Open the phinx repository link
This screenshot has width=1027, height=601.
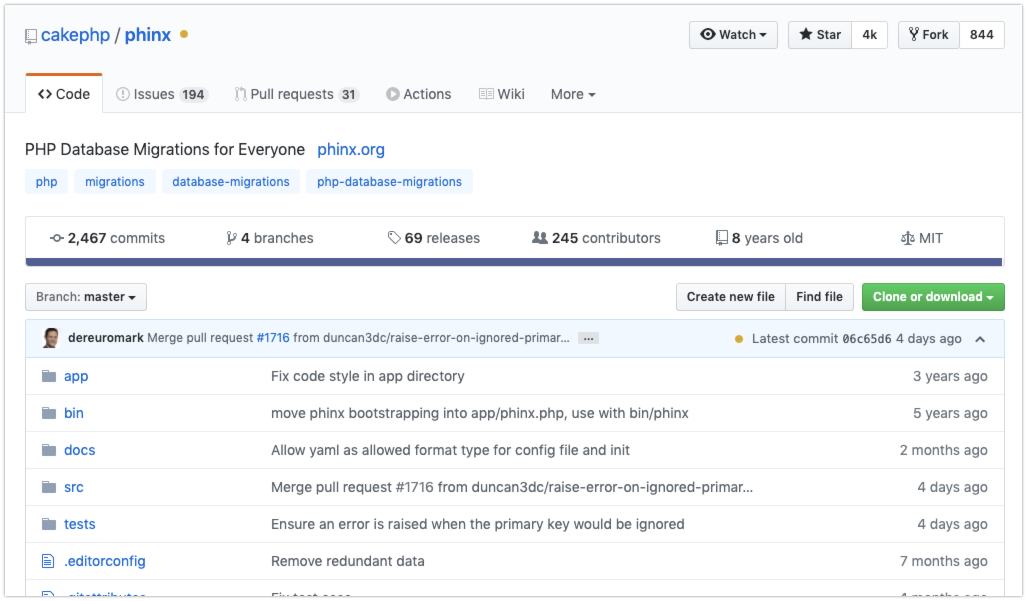(148, 35)
